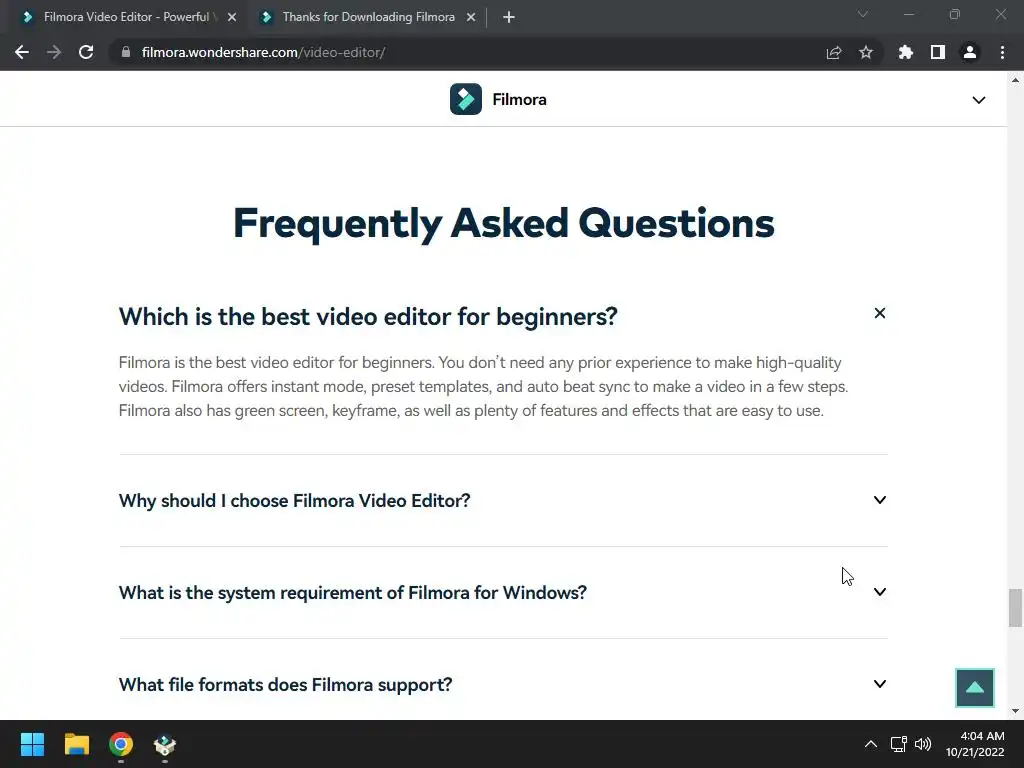Click the Filmora logo icon in header
Viewport: 1024px width, 768px height.
tap(466, 99)
